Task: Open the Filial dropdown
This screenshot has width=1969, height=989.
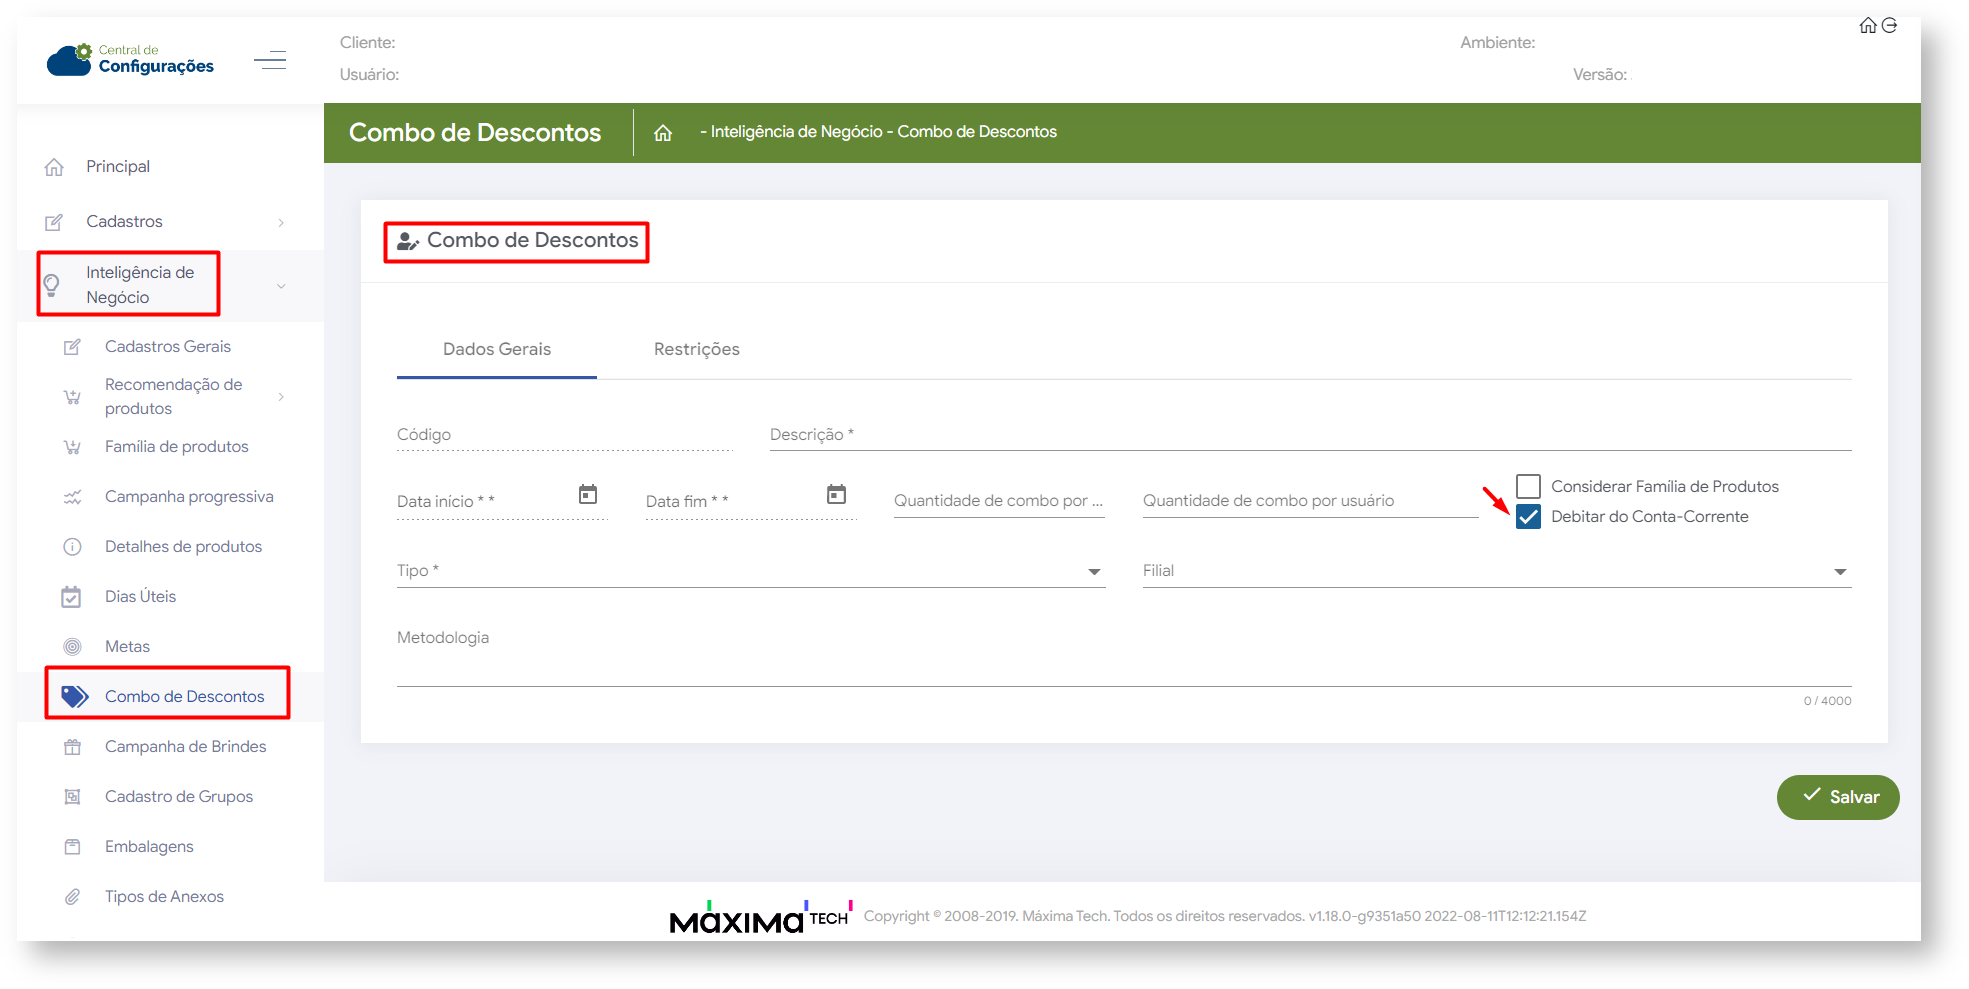Action: (x=1497, y=571)
